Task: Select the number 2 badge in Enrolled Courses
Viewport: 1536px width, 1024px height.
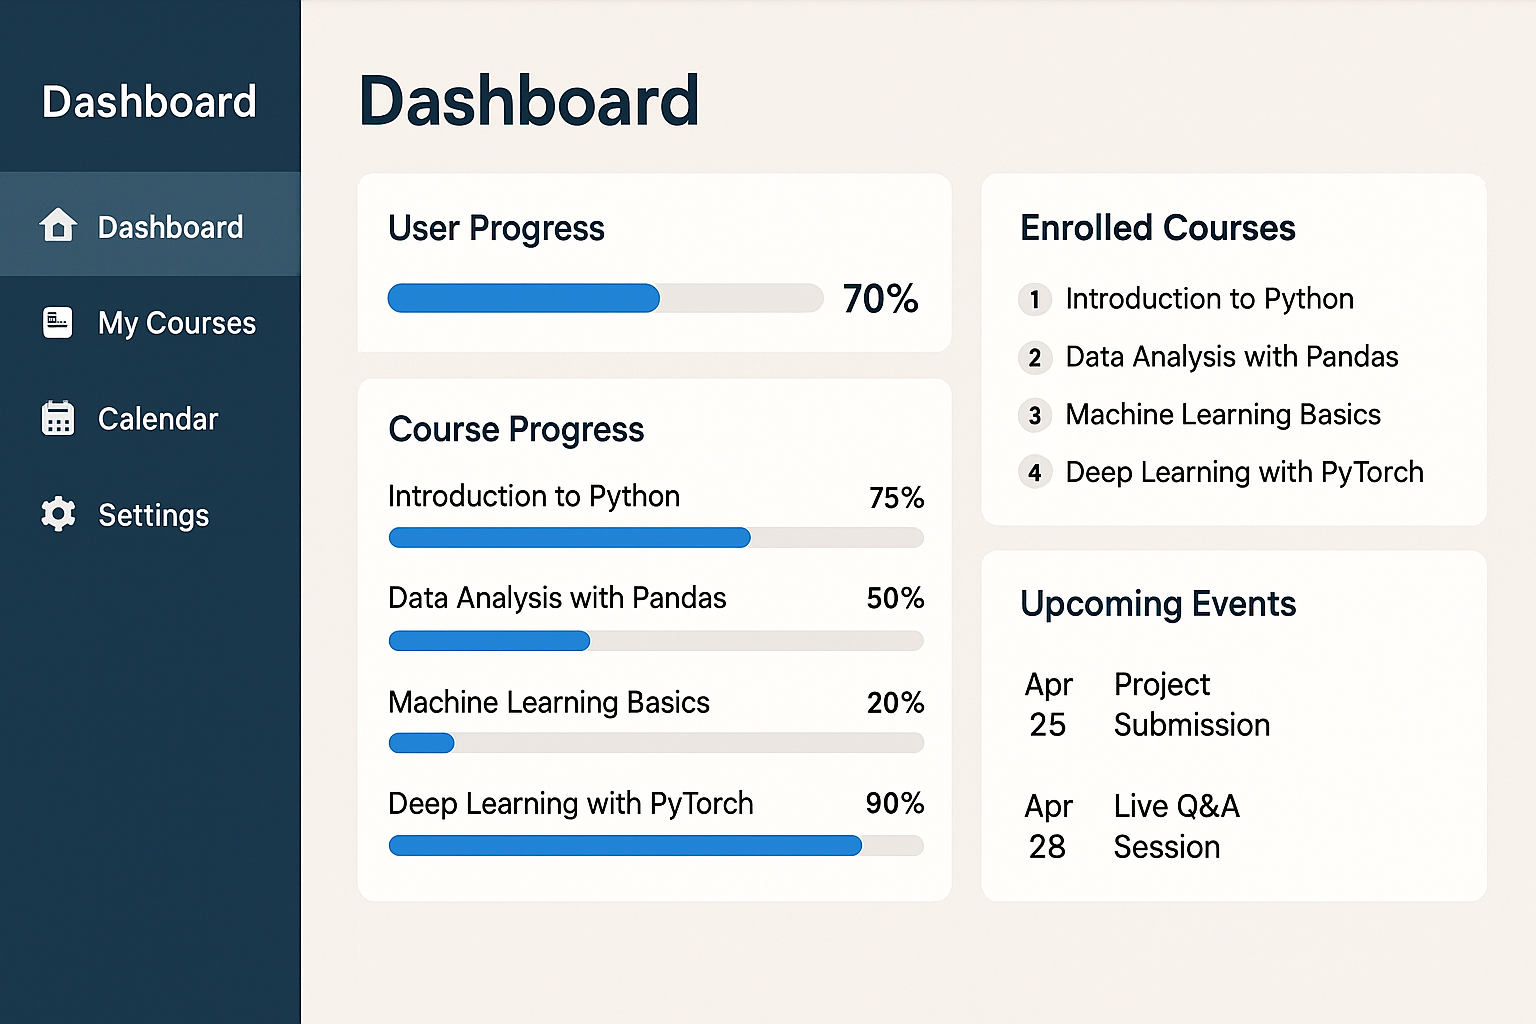Action: point(1035,357)
